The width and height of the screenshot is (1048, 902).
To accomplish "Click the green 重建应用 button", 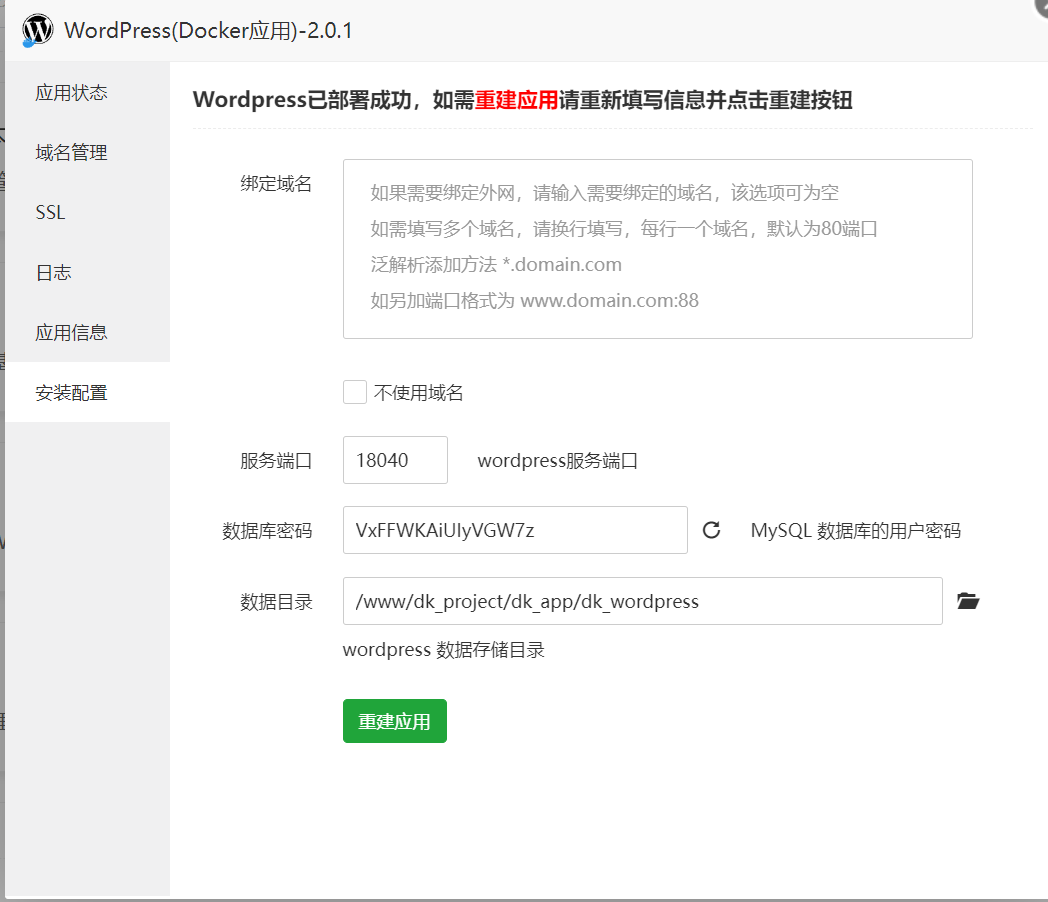I will click(395, 721).
